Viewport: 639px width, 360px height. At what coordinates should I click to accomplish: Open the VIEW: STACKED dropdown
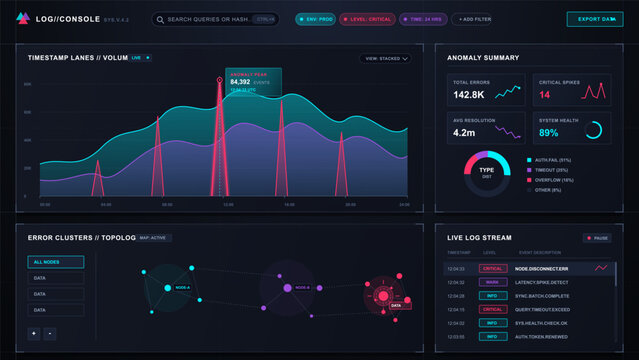(386, 59)
